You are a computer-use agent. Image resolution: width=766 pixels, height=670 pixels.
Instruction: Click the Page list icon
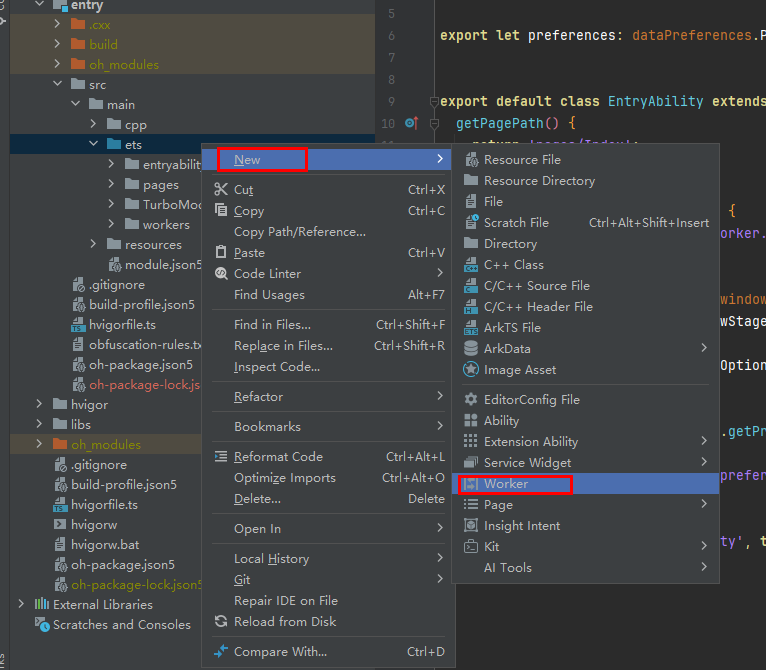pyautogui.click(x=471, y=504)
